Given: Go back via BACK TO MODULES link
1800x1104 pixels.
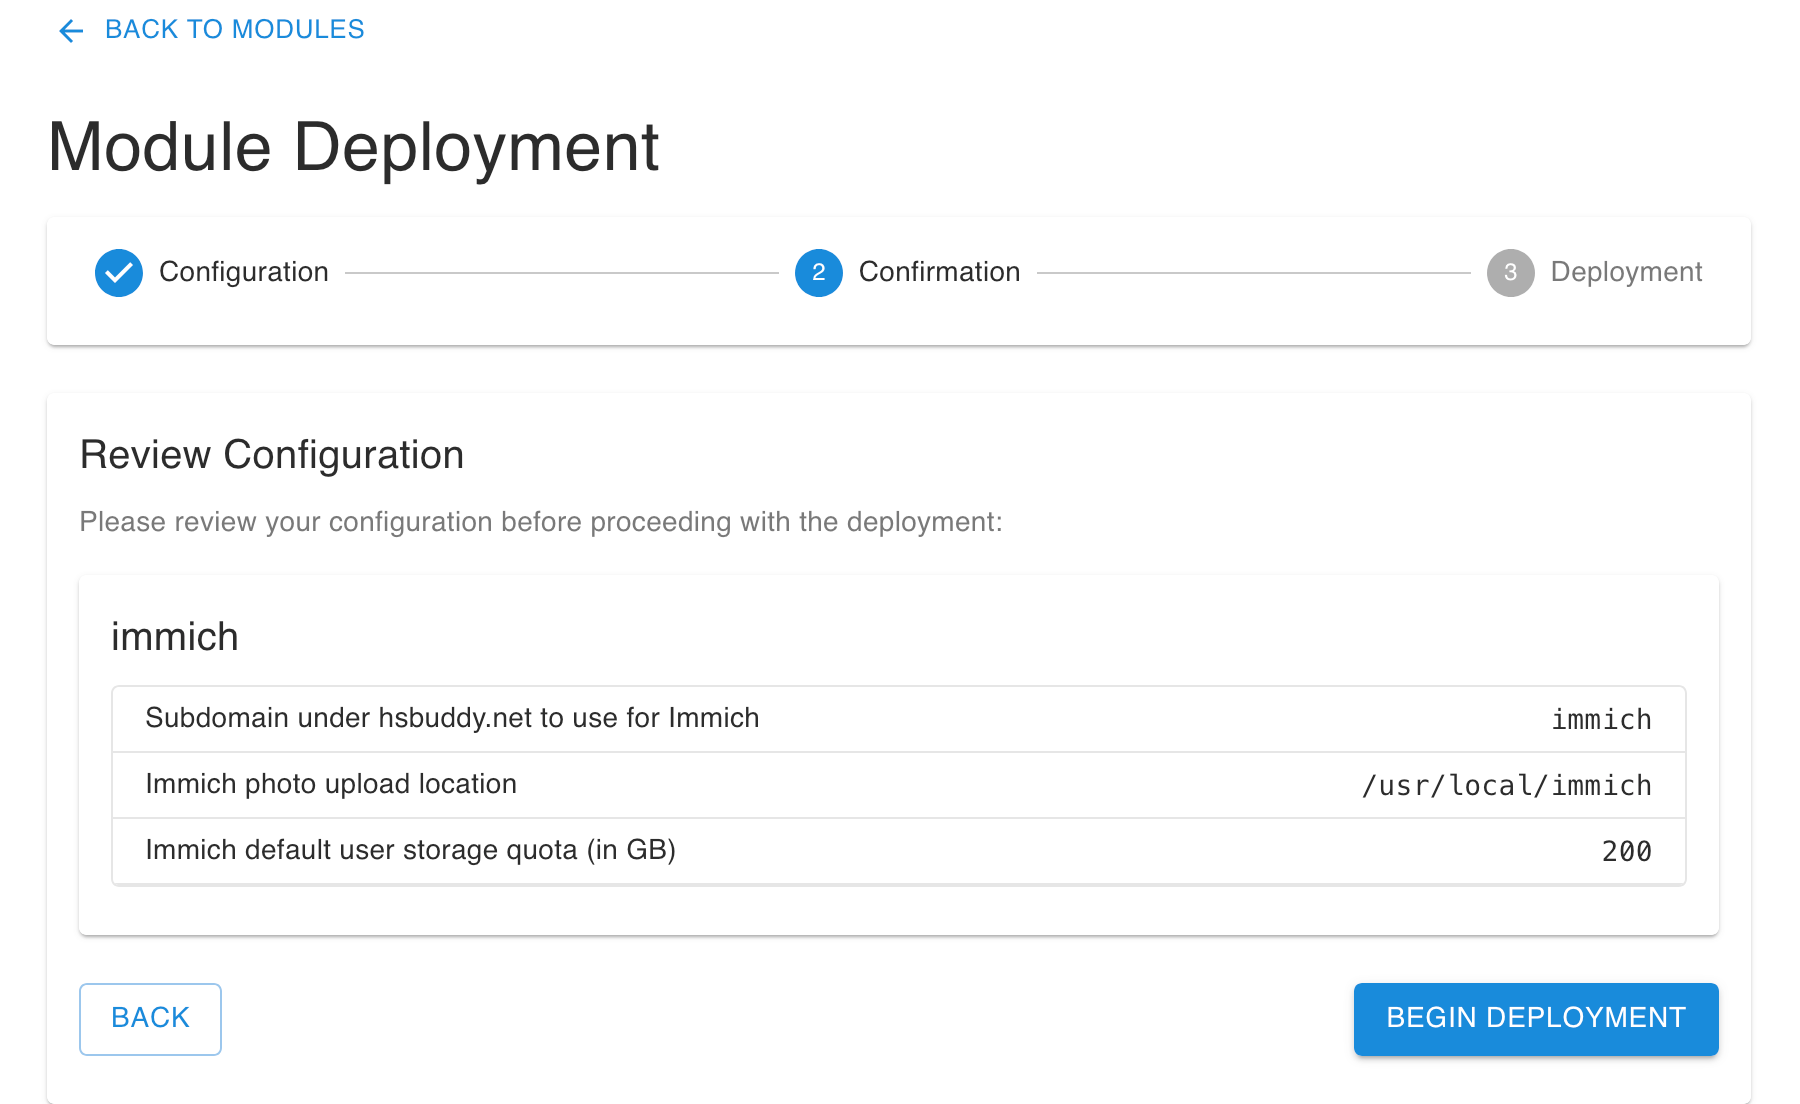Looking at the screenshot, I should tap(234, 30).
